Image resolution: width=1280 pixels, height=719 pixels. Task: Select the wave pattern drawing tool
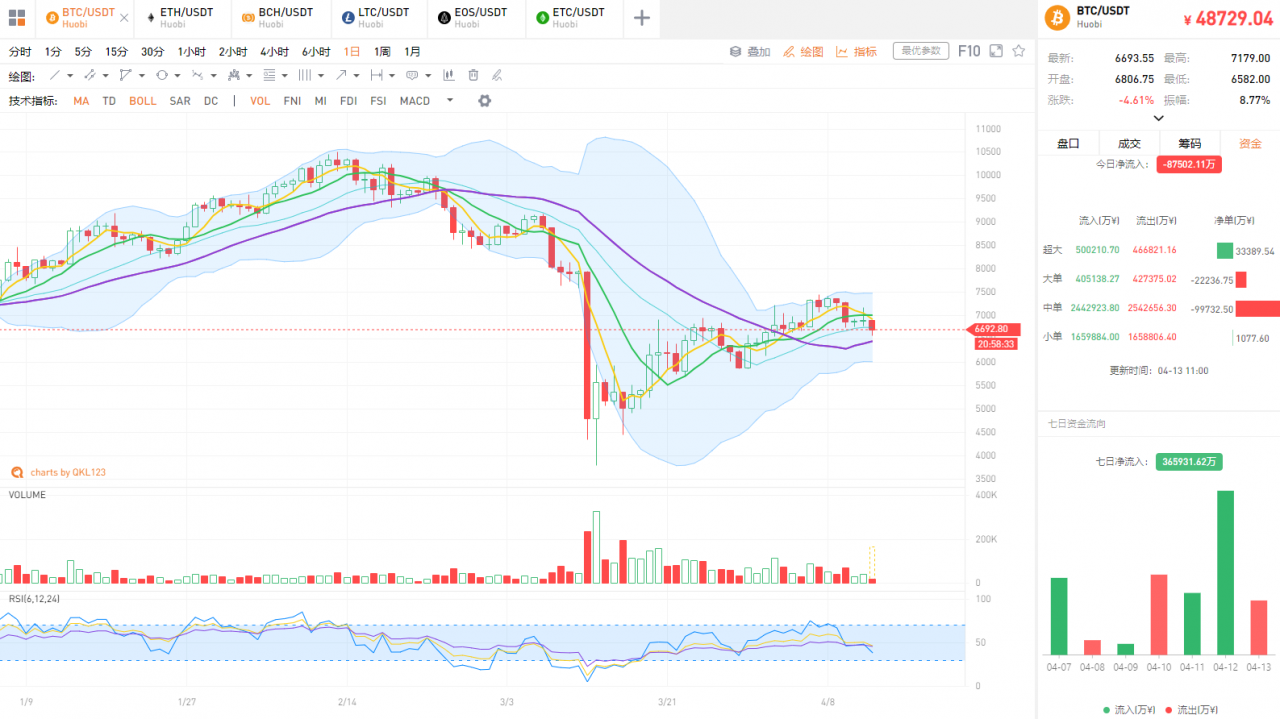tap(198, 75)
